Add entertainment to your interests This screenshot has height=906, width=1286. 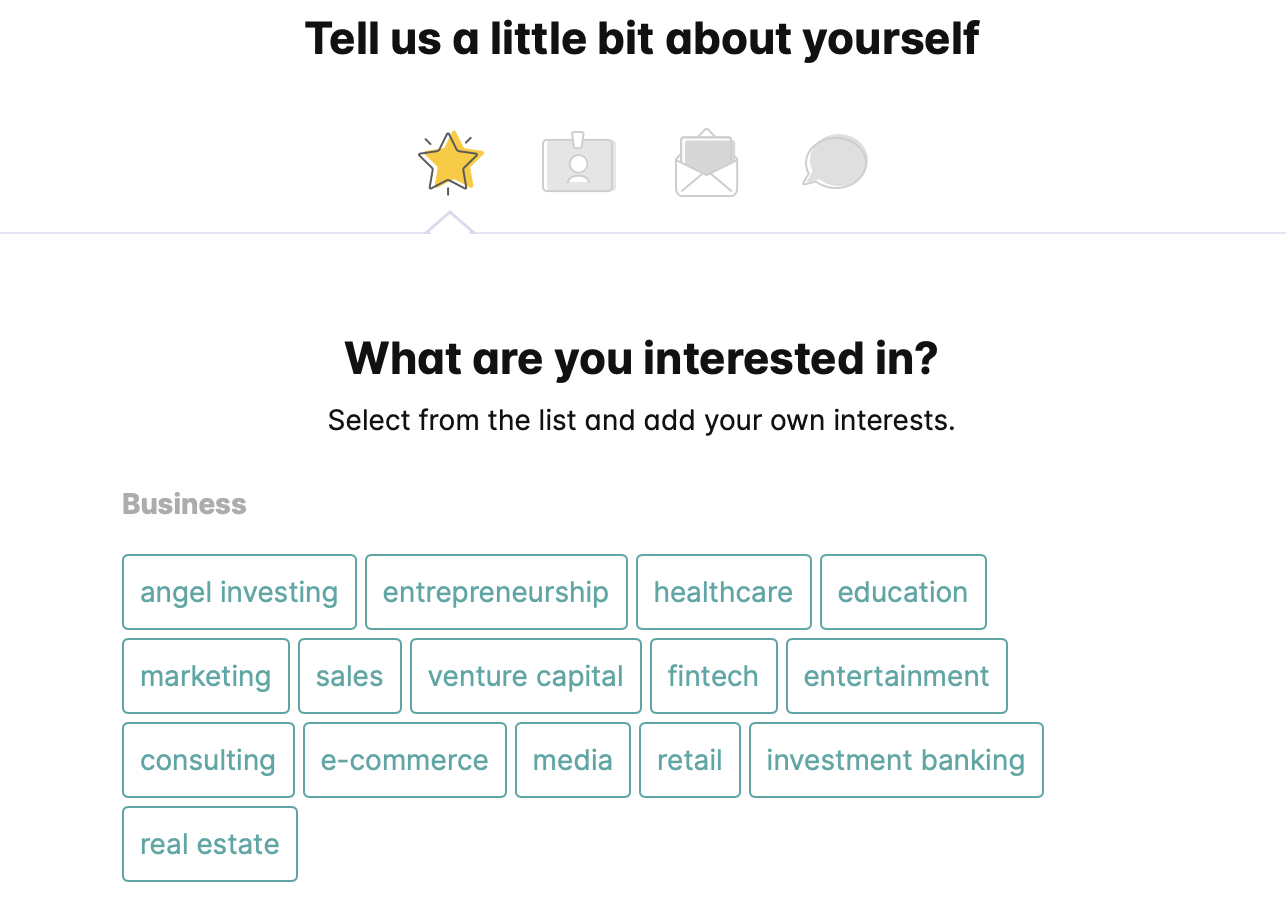click(897, 676)
